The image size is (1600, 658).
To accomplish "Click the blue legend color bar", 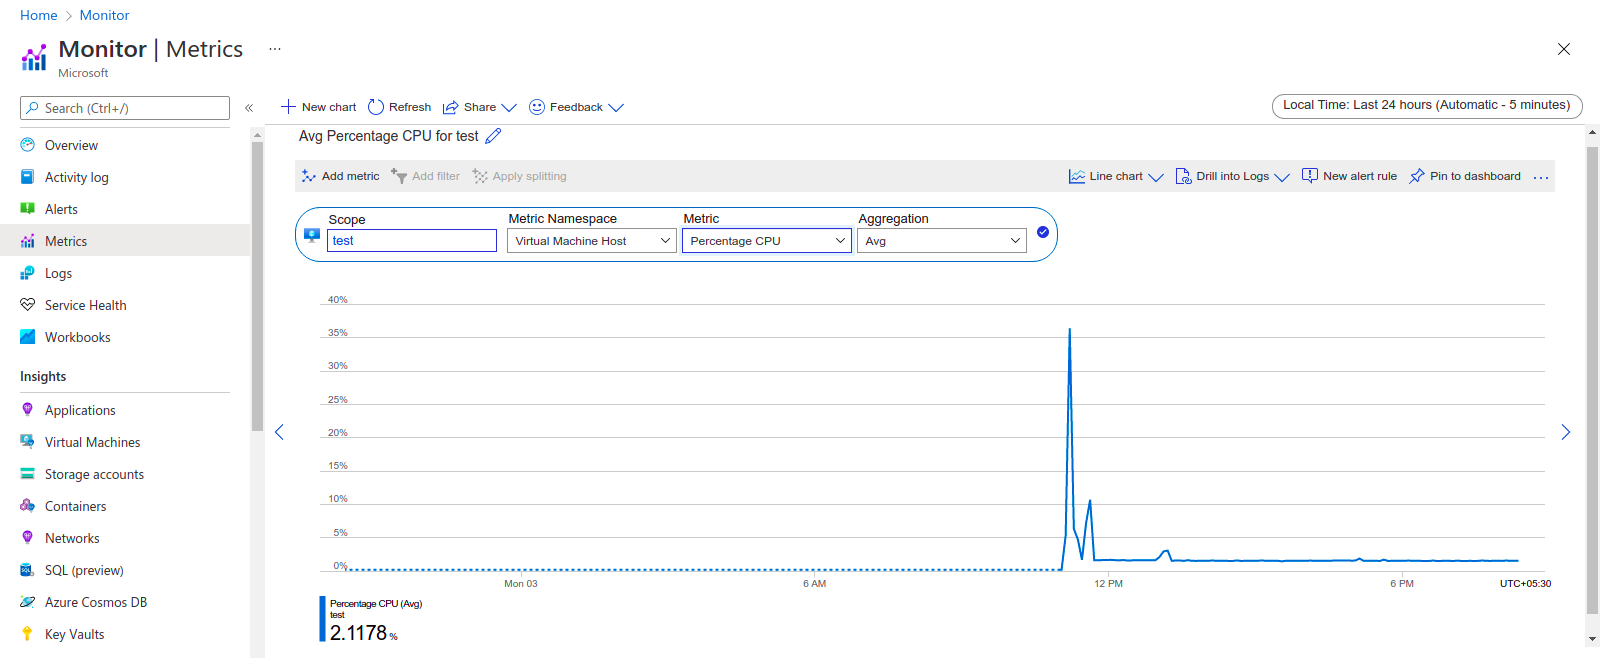I will pos(322,619).
